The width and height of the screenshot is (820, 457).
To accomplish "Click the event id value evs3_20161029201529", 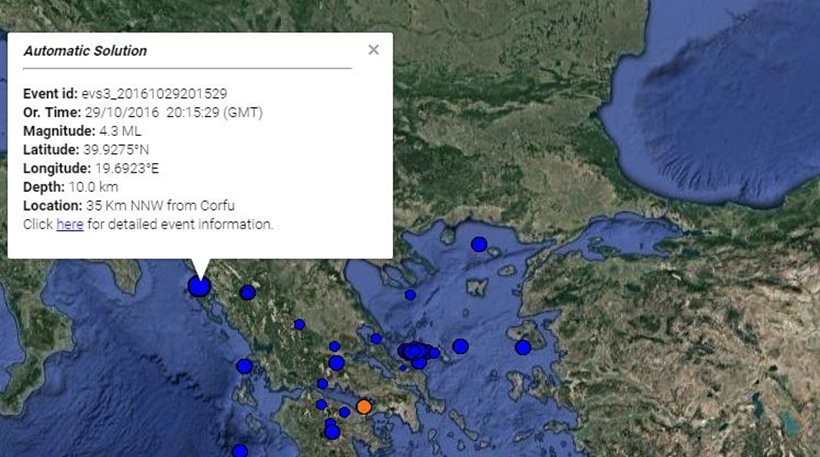I will point(145,94).
